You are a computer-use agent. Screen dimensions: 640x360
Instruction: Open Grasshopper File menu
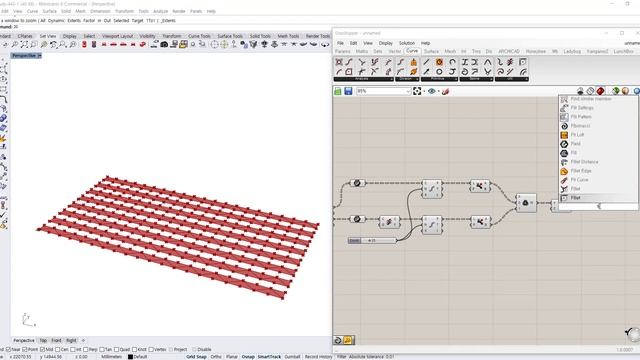coord(340,43)
